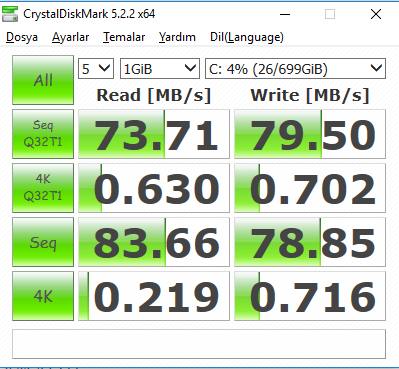Start the 4K Q32T1 test
399x369 pixels.
click(43, 188)
